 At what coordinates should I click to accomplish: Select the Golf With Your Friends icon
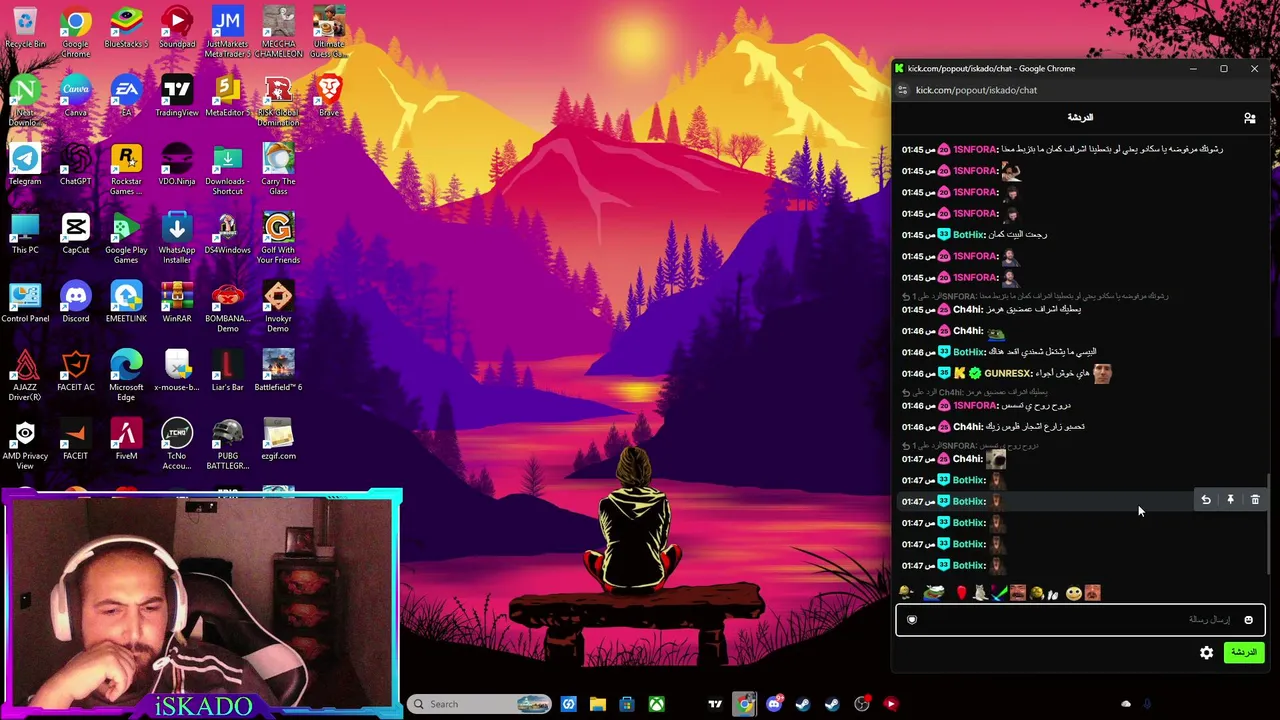(x=278, y=240)
